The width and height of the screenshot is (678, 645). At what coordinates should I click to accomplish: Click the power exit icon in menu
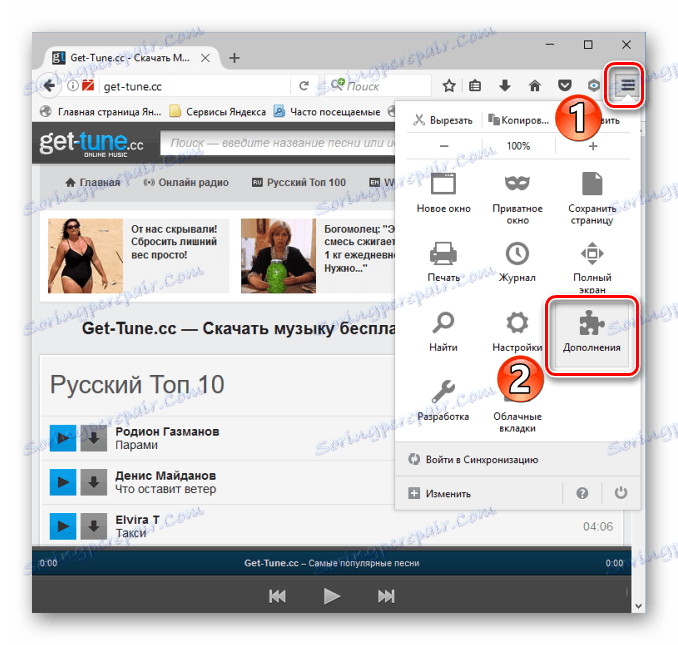(x=621, y=493)
